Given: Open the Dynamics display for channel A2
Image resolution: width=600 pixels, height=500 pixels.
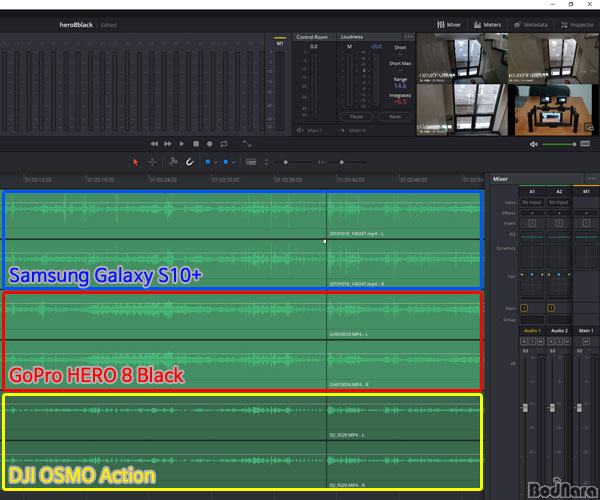Looking at the screenshot, I should pos(559,257).
